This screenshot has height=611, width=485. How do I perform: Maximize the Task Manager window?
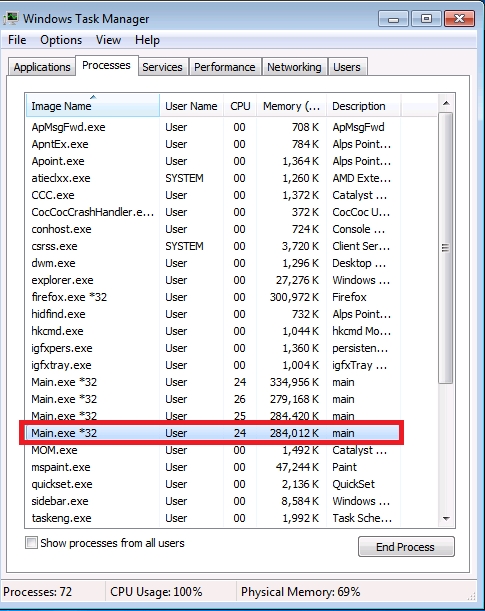pos(426,18)
